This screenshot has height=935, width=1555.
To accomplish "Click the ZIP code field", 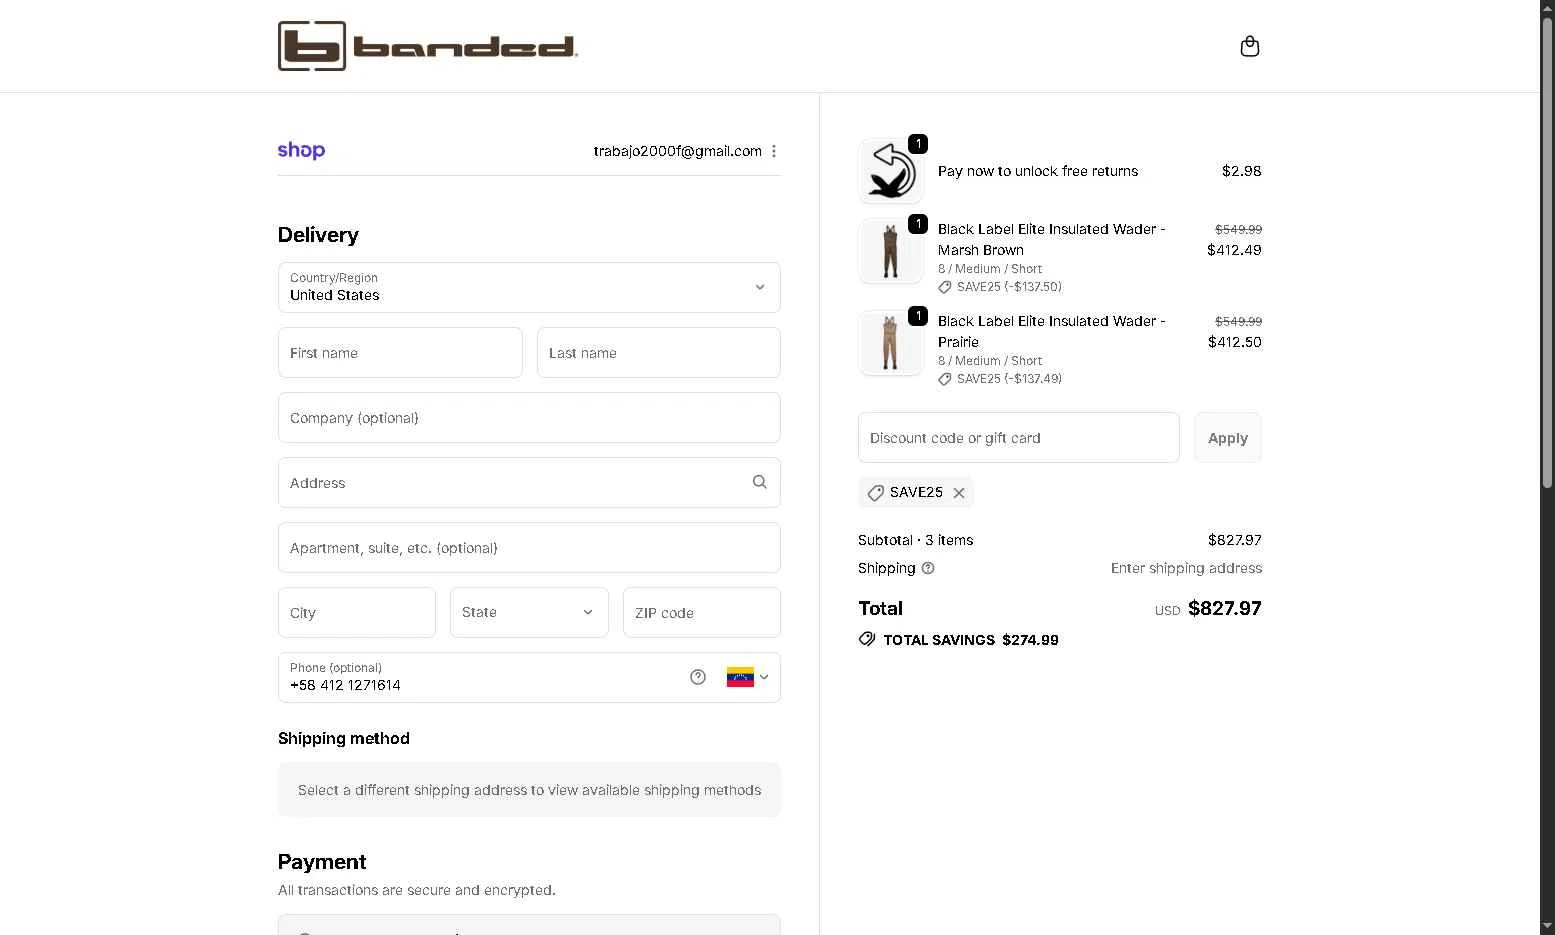I will pyautogui.click(x=702, y=612).
